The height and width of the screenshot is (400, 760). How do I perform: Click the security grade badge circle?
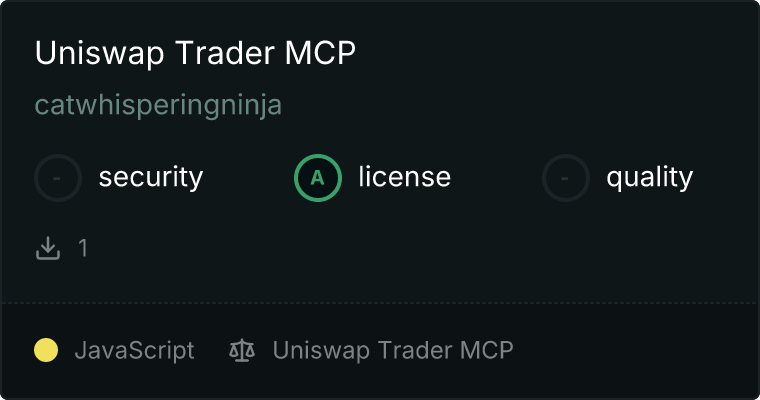point(58,178)
